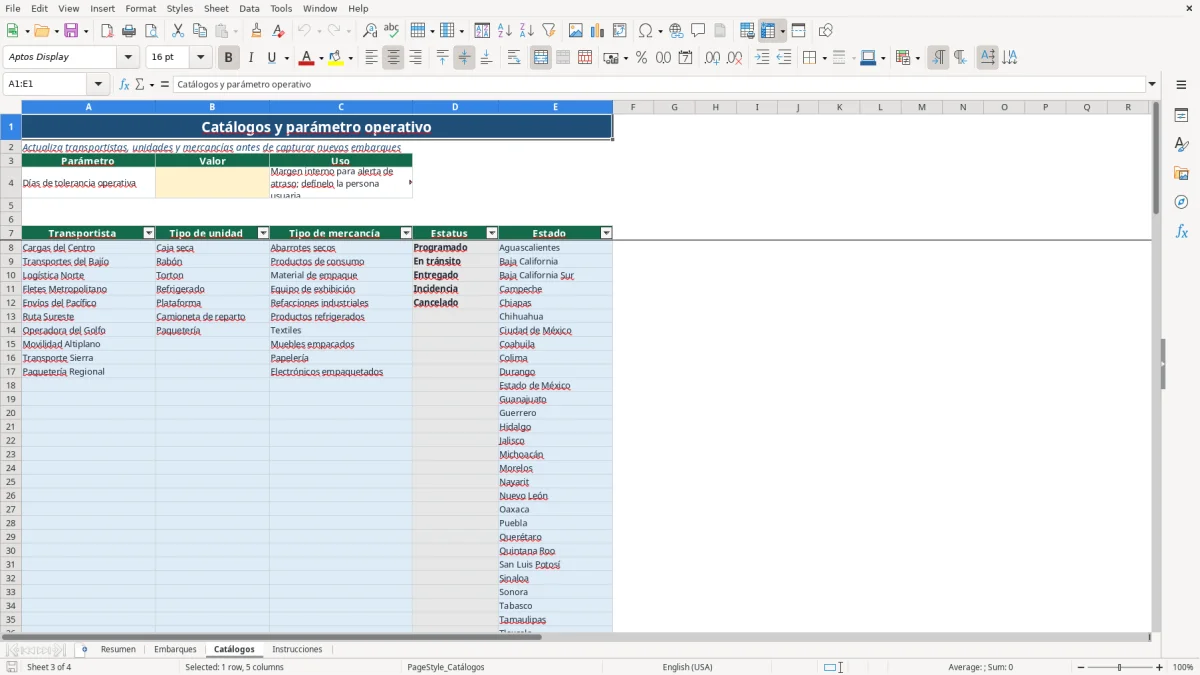Toggle Italic formatting
The height and width of the screenshot is (675, 1200).
coord(251,58)
